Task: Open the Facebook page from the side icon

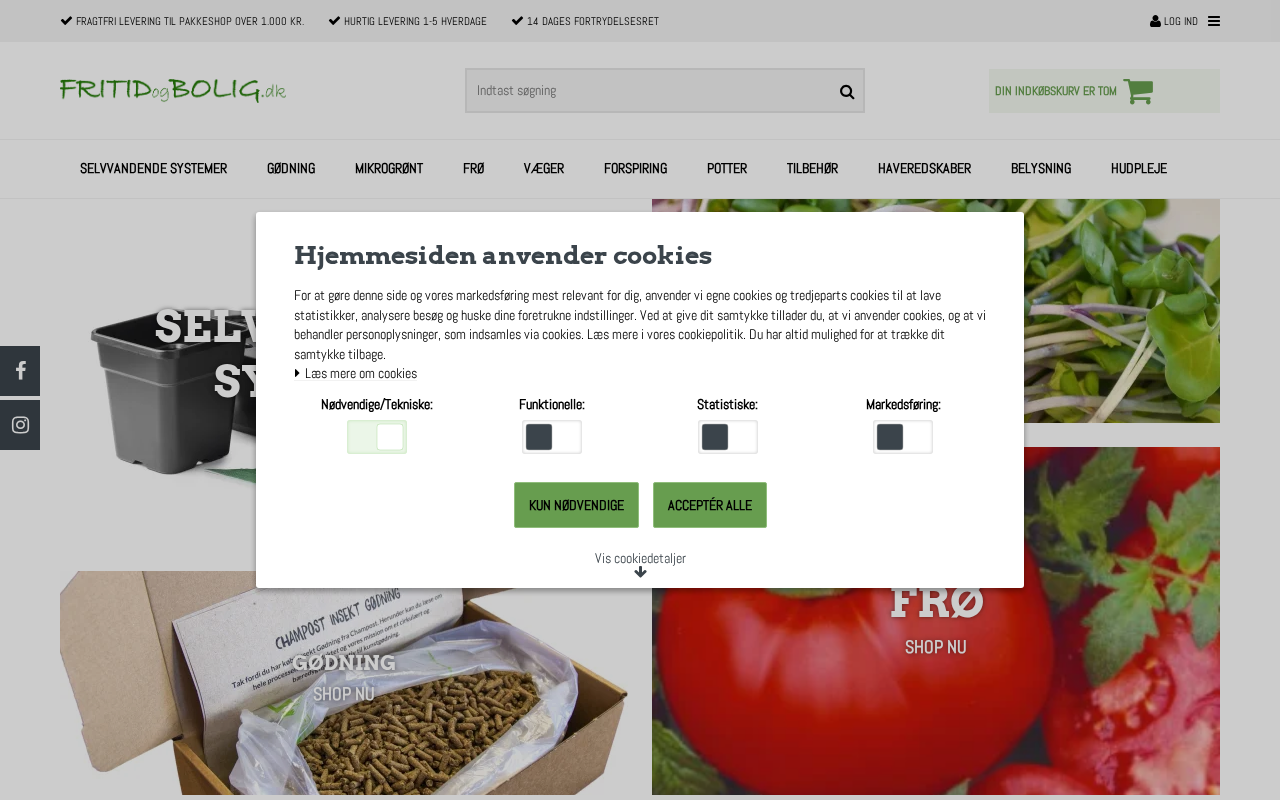Action: pyautogui.click(x=20, y=371)
